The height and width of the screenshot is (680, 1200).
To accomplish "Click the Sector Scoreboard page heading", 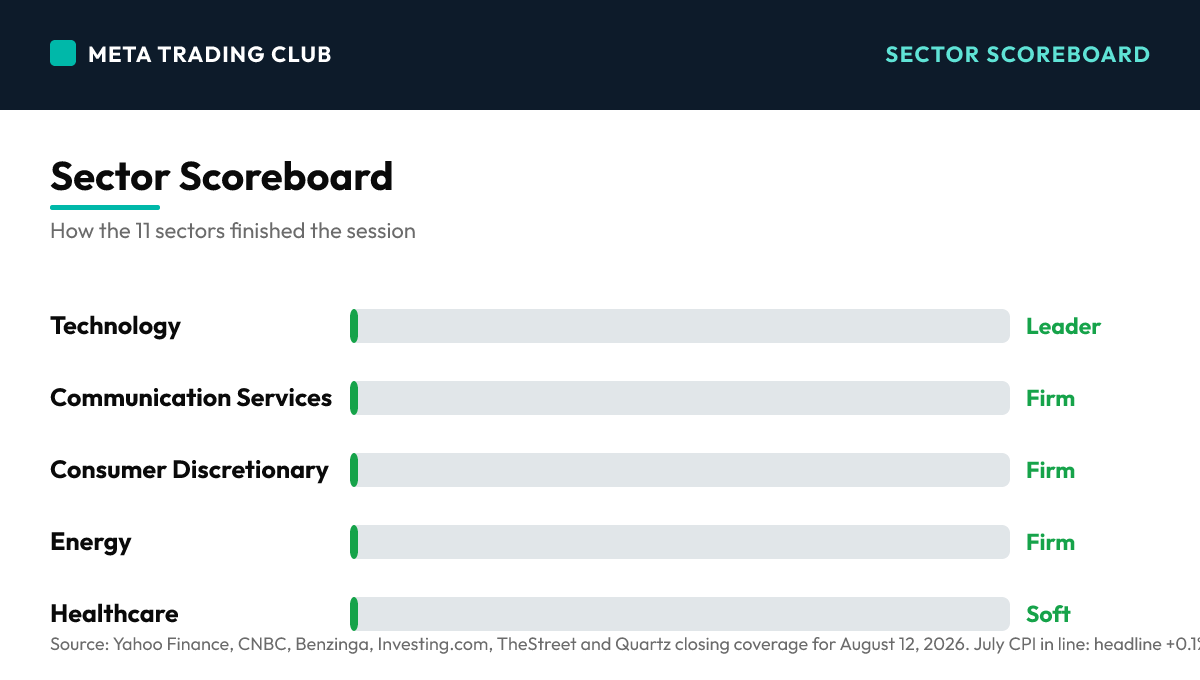I will click(222, 177).
